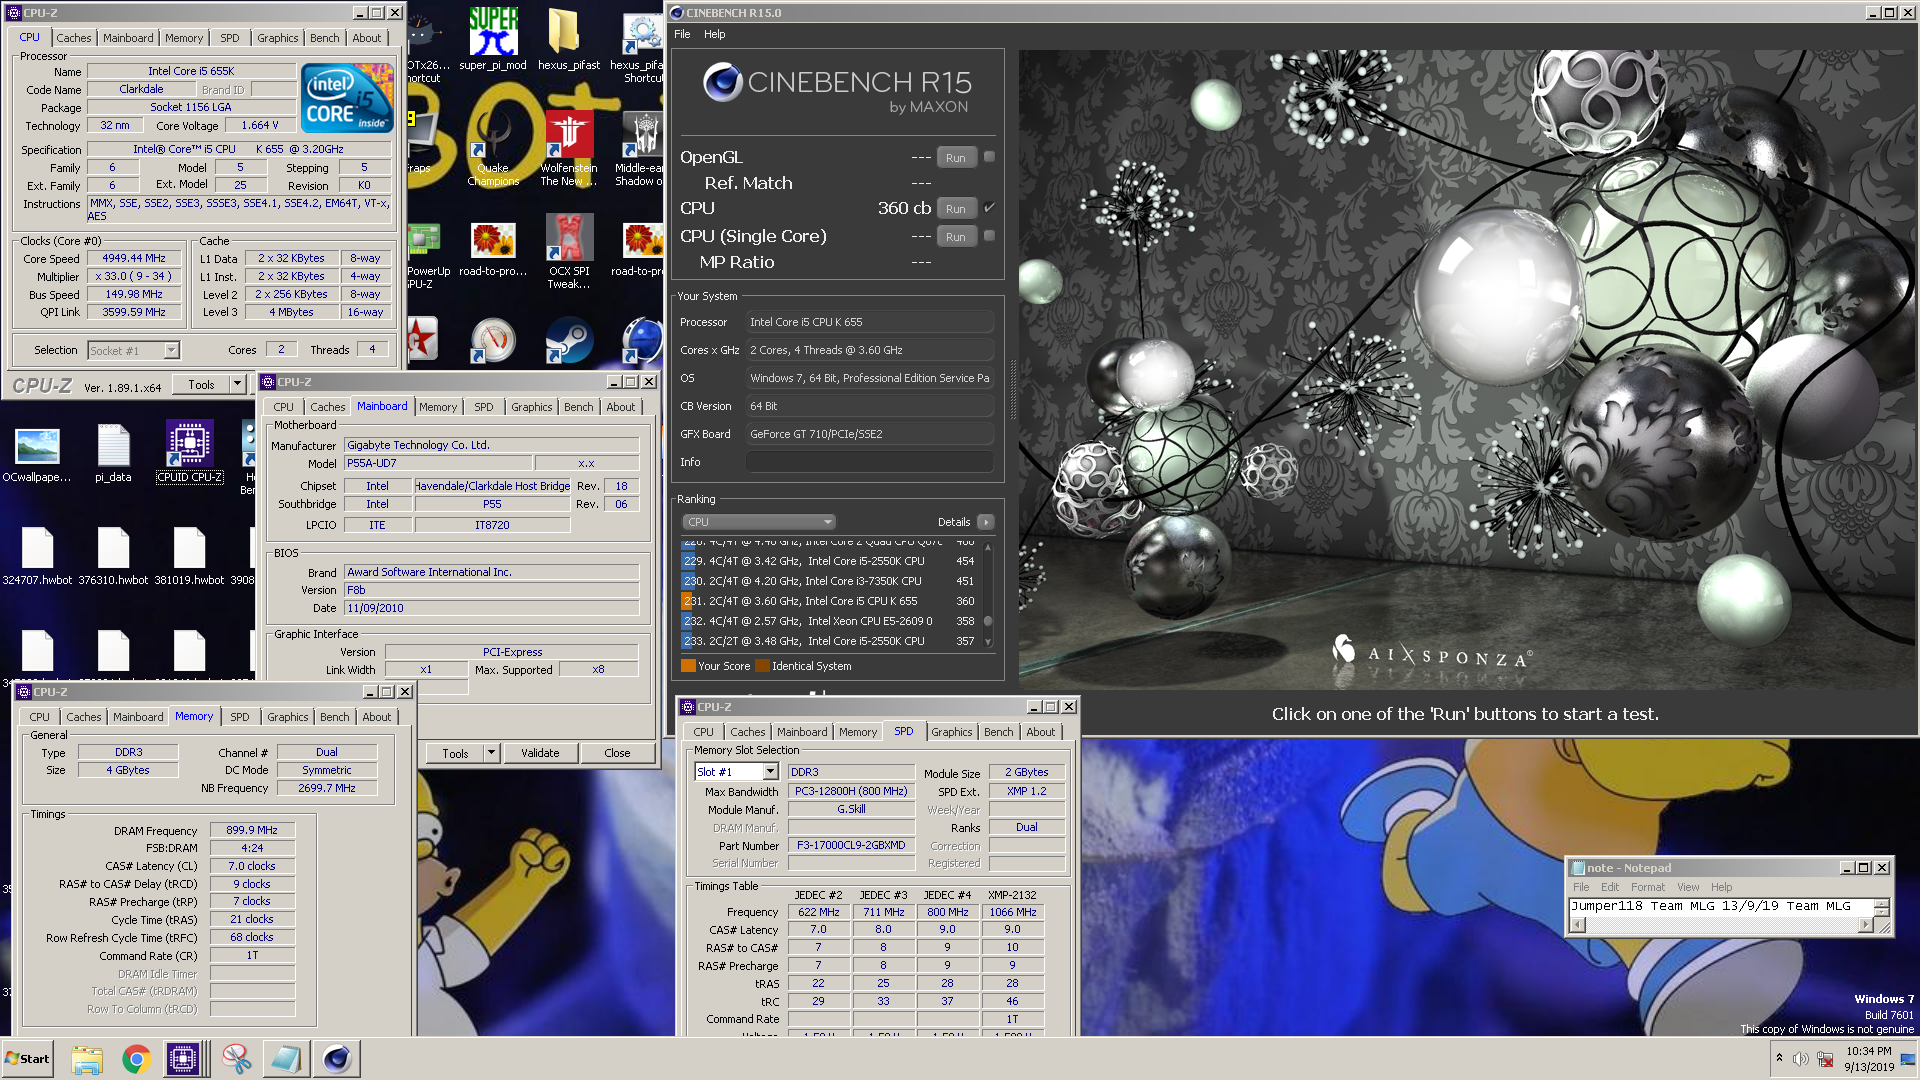The height and width of the screenshot is (1080, 1920).
Task: Select the CPUID CPU-Z desktop icon
Action: coord(189,452)
